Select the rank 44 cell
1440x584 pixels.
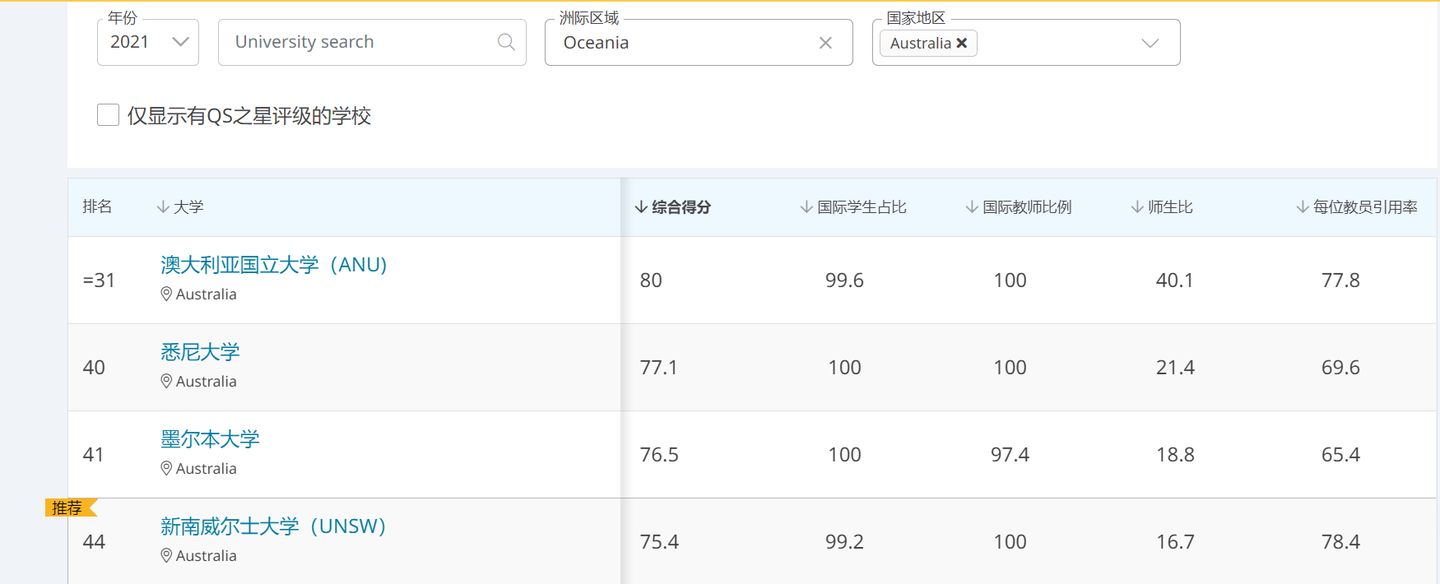pos(94,542)
